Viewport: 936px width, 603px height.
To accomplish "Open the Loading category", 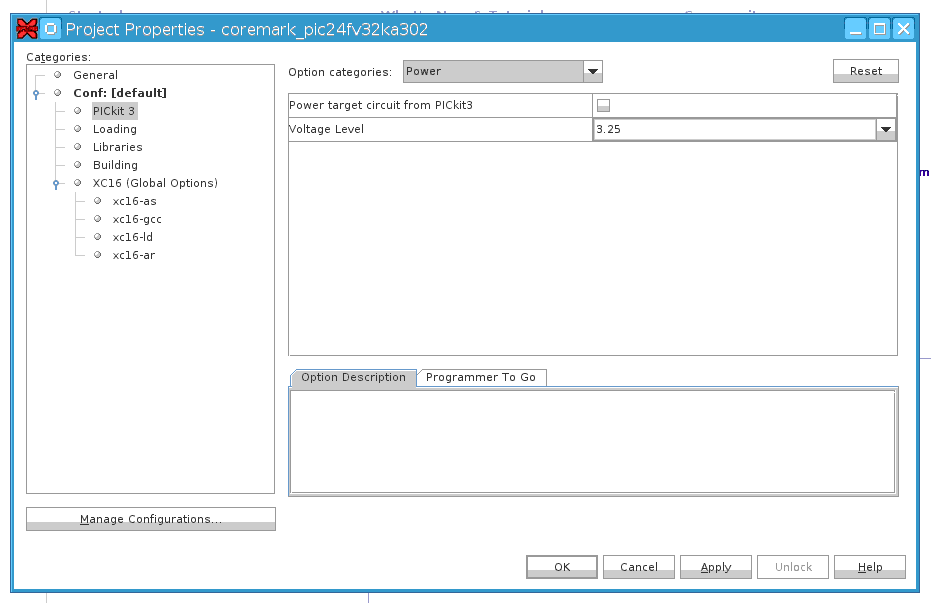I will (x=115, y=129).
